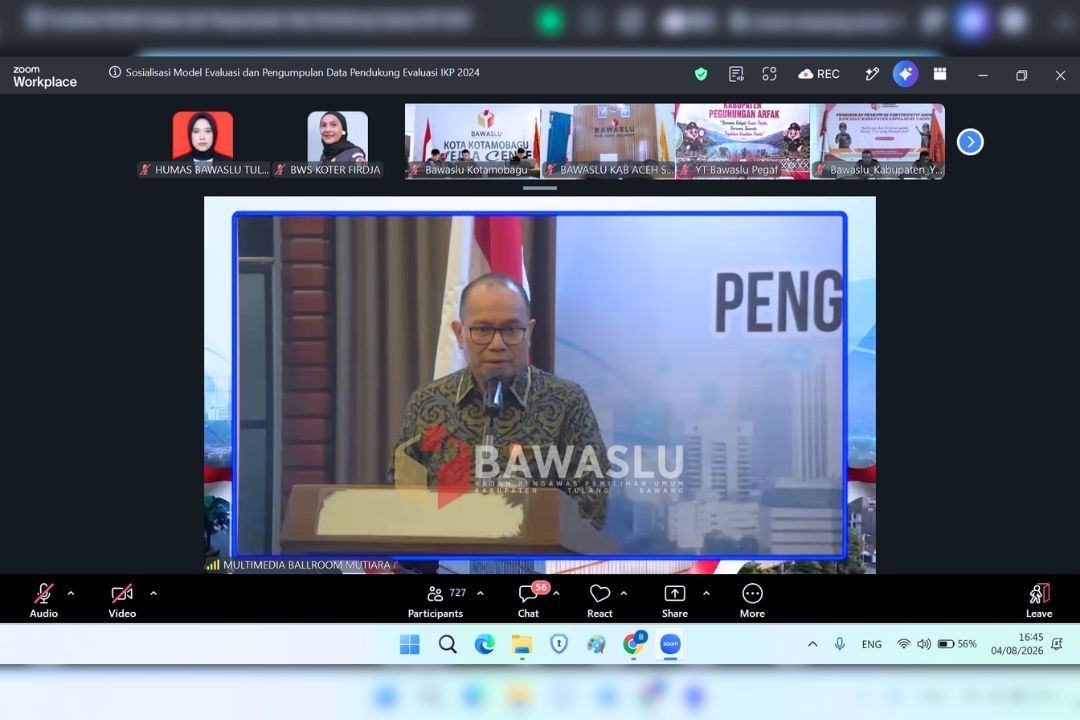Open Microsoft Edge from the taskbar

(485, 644)
